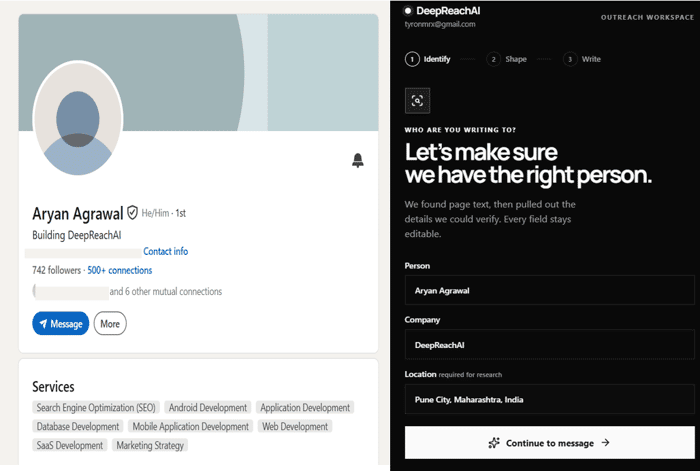Viewport: 700px width, 471px height.
Task: Click the notification bell icon on profile
Action: pos(358,160)
